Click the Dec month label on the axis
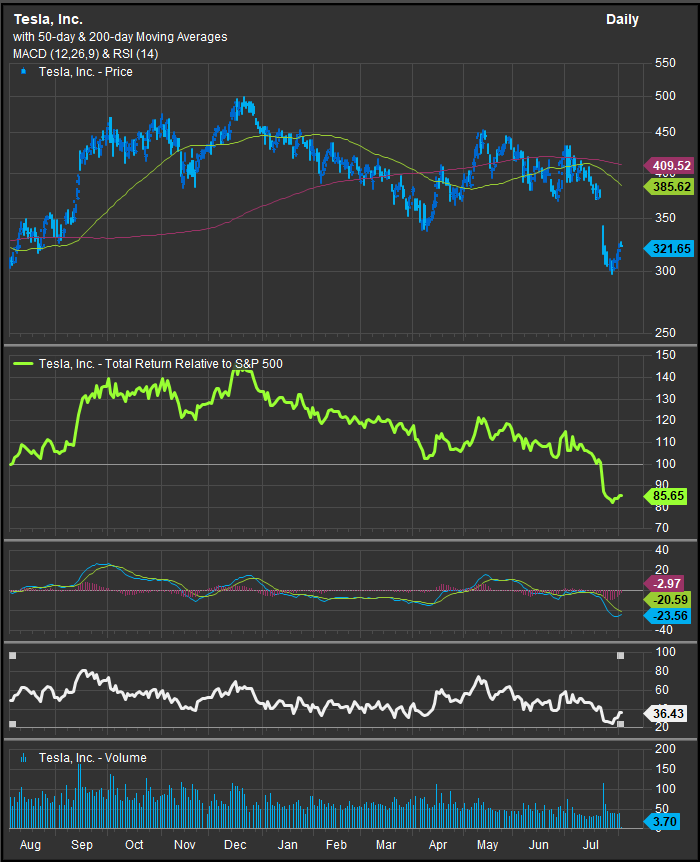 (235, 844)
